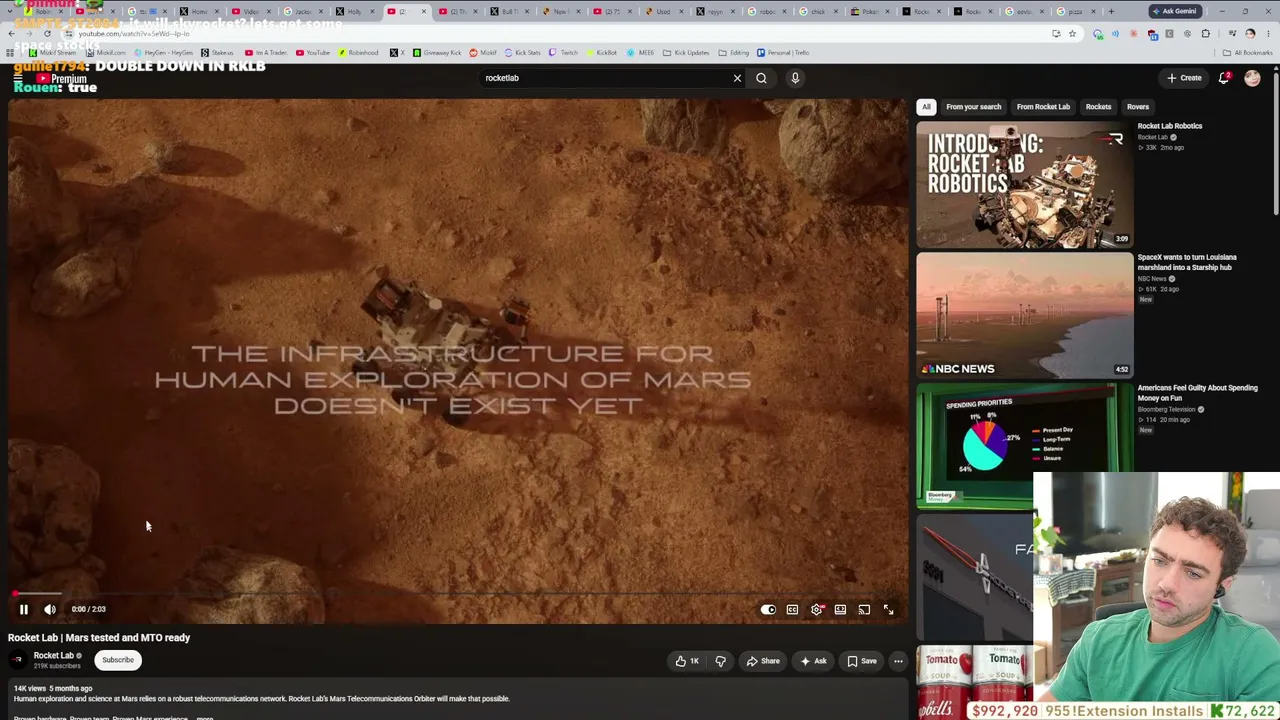Like the video with thumbs up

[x=687, y=661]
